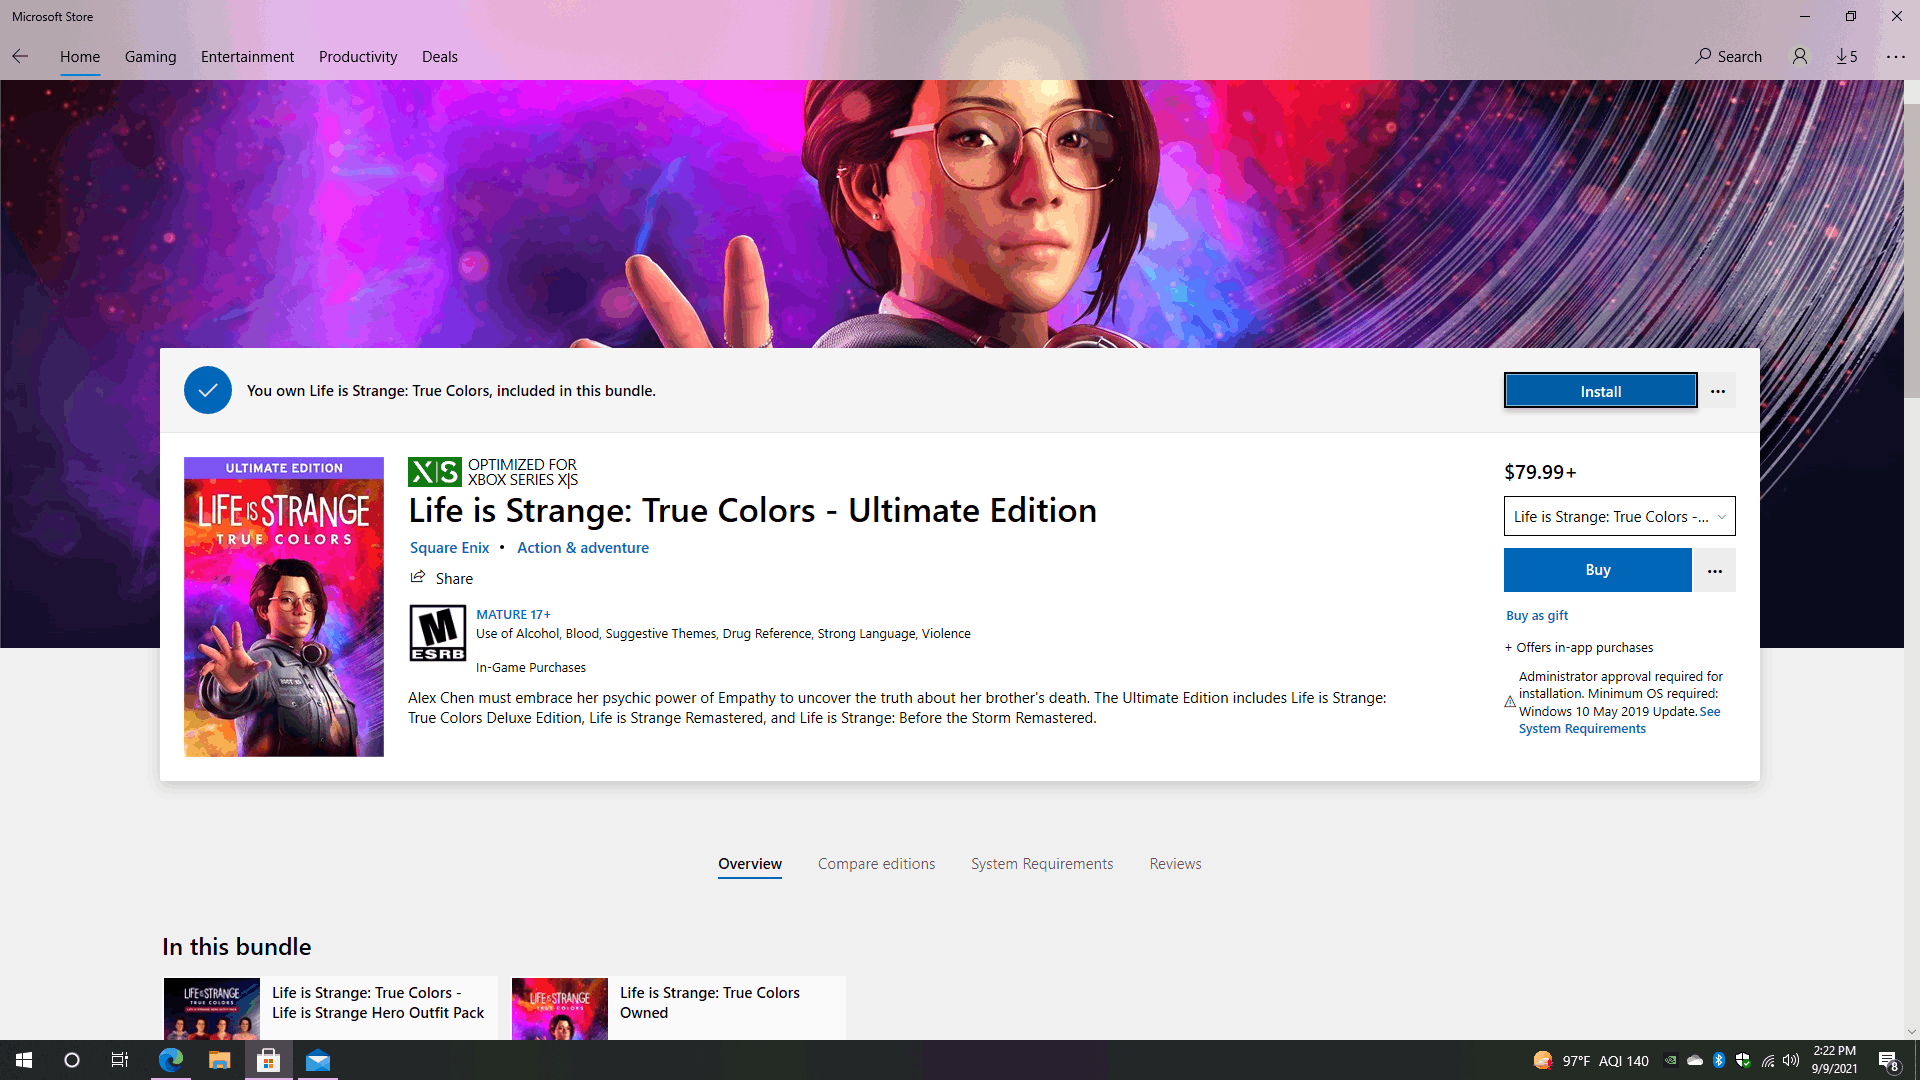This screenshot has width=1920, height=1080.
Task: Open the Entertainment tab
Action: tap(247, 57)
